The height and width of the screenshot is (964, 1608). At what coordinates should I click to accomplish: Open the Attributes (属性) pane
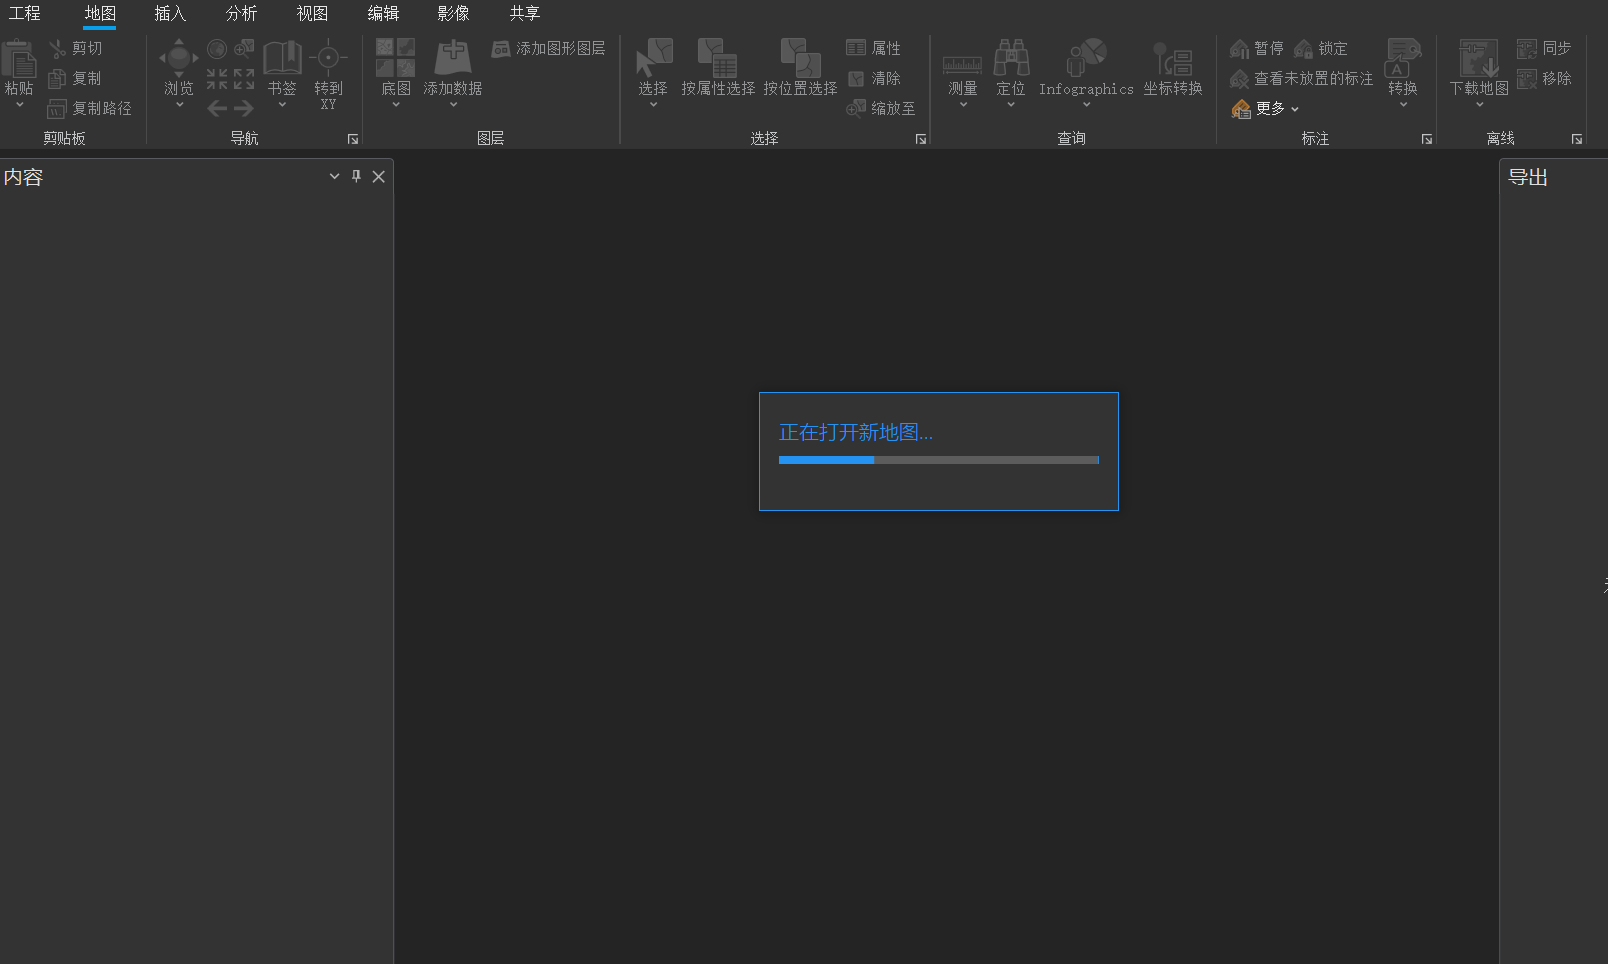[x=873, y=48]
